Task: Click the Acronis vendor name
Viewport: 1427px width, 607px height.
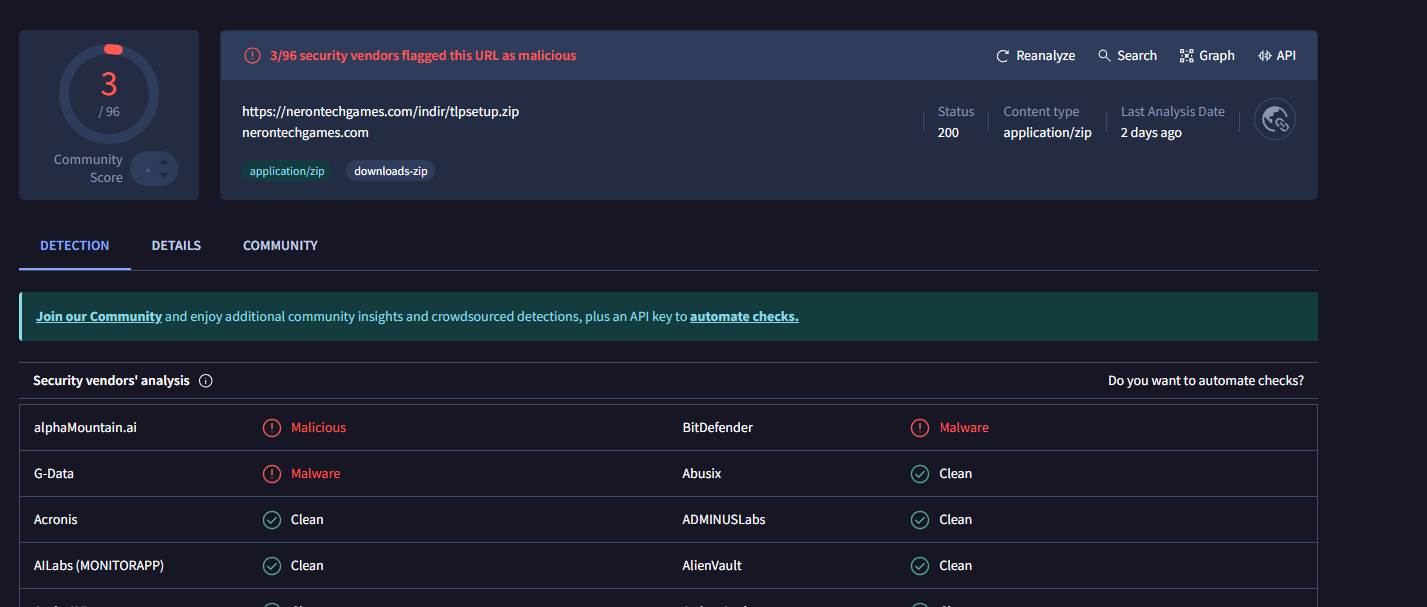Action: [x=56, y=520]
